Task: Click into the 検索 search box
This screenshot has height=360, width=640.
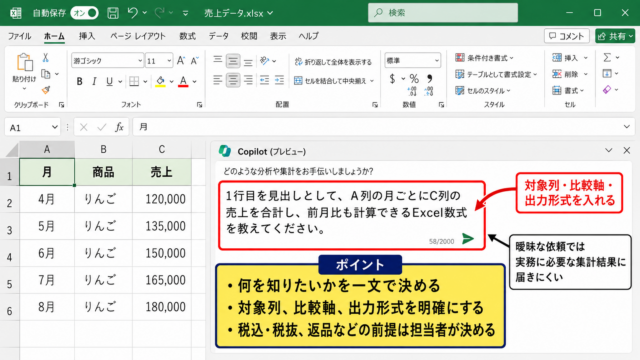Action: pyautogui.click(x=443, y=13)
